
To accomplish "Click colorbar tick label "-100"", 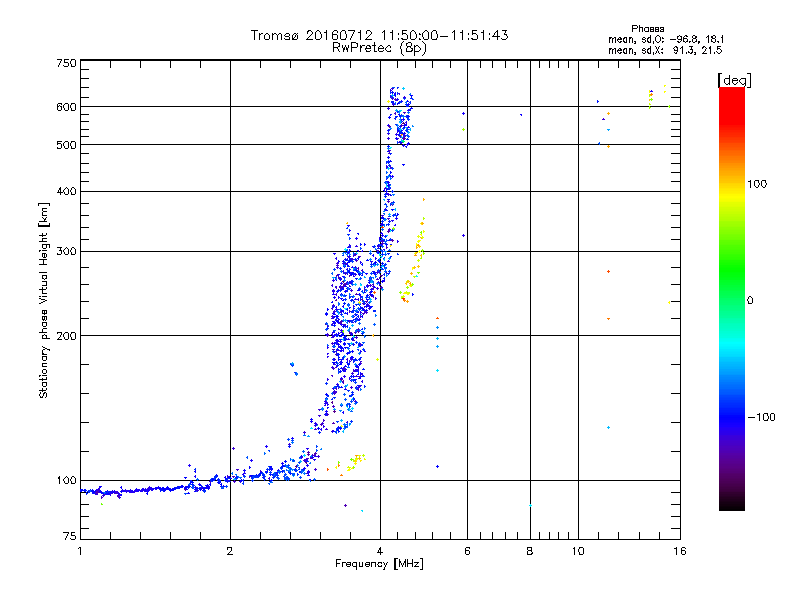I will (x=761, y=417).
